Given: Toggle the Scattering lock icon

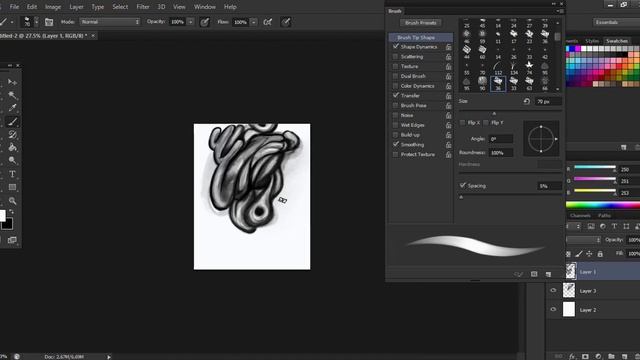Looking at the screenshot, I should (x=449, y=57).
